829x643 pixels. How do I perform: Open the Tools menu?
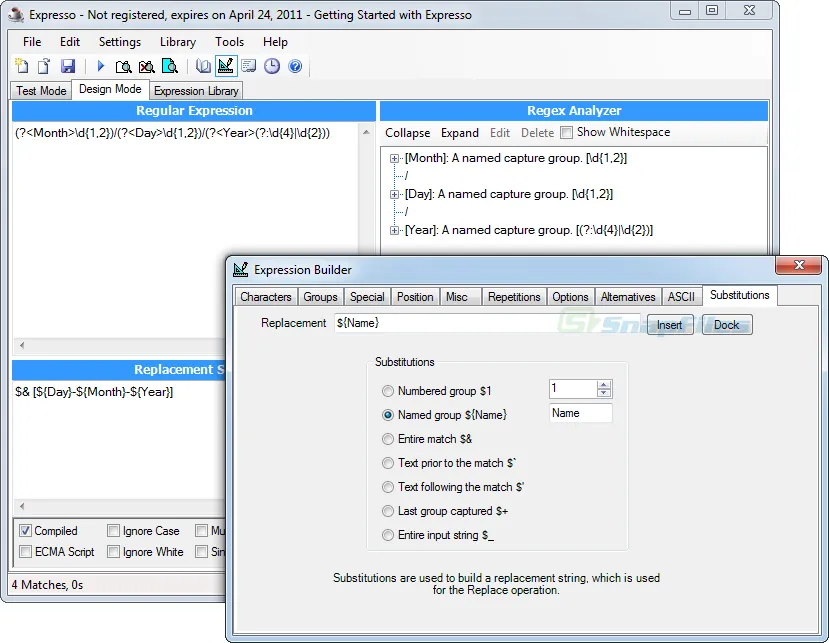(229, 42)
